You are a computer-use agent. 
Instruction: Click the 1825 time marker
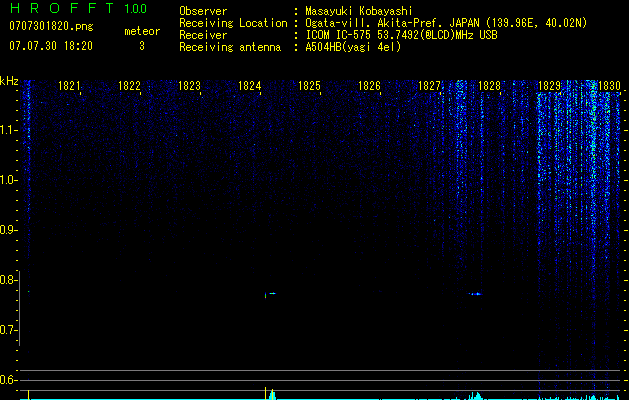(310, 85)
